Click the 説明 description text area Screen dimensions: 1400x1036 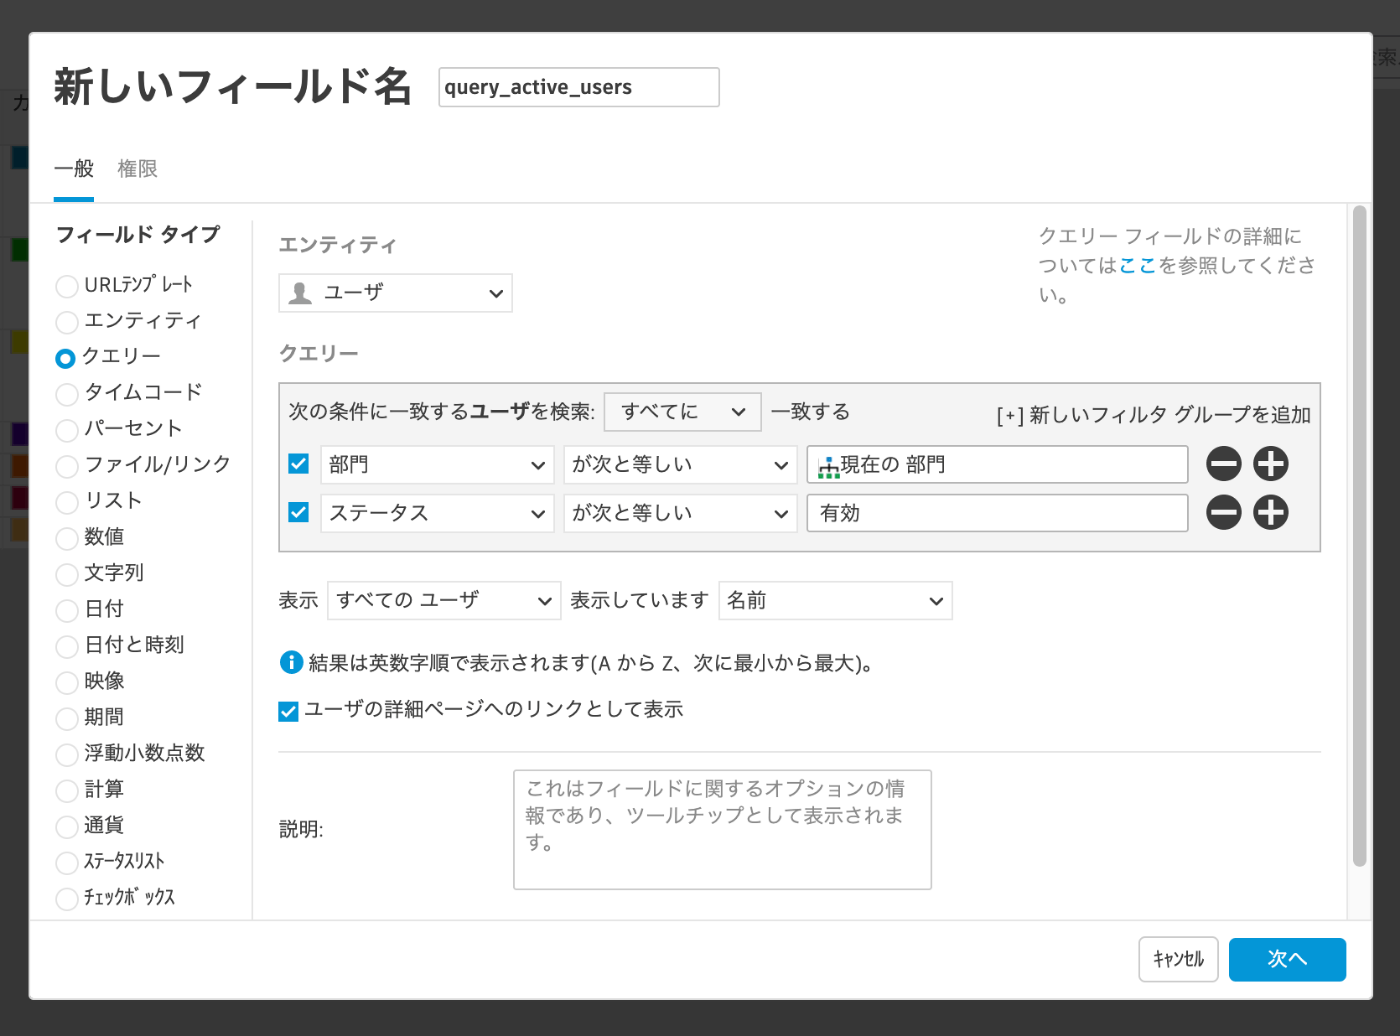[x=722, y=829]
